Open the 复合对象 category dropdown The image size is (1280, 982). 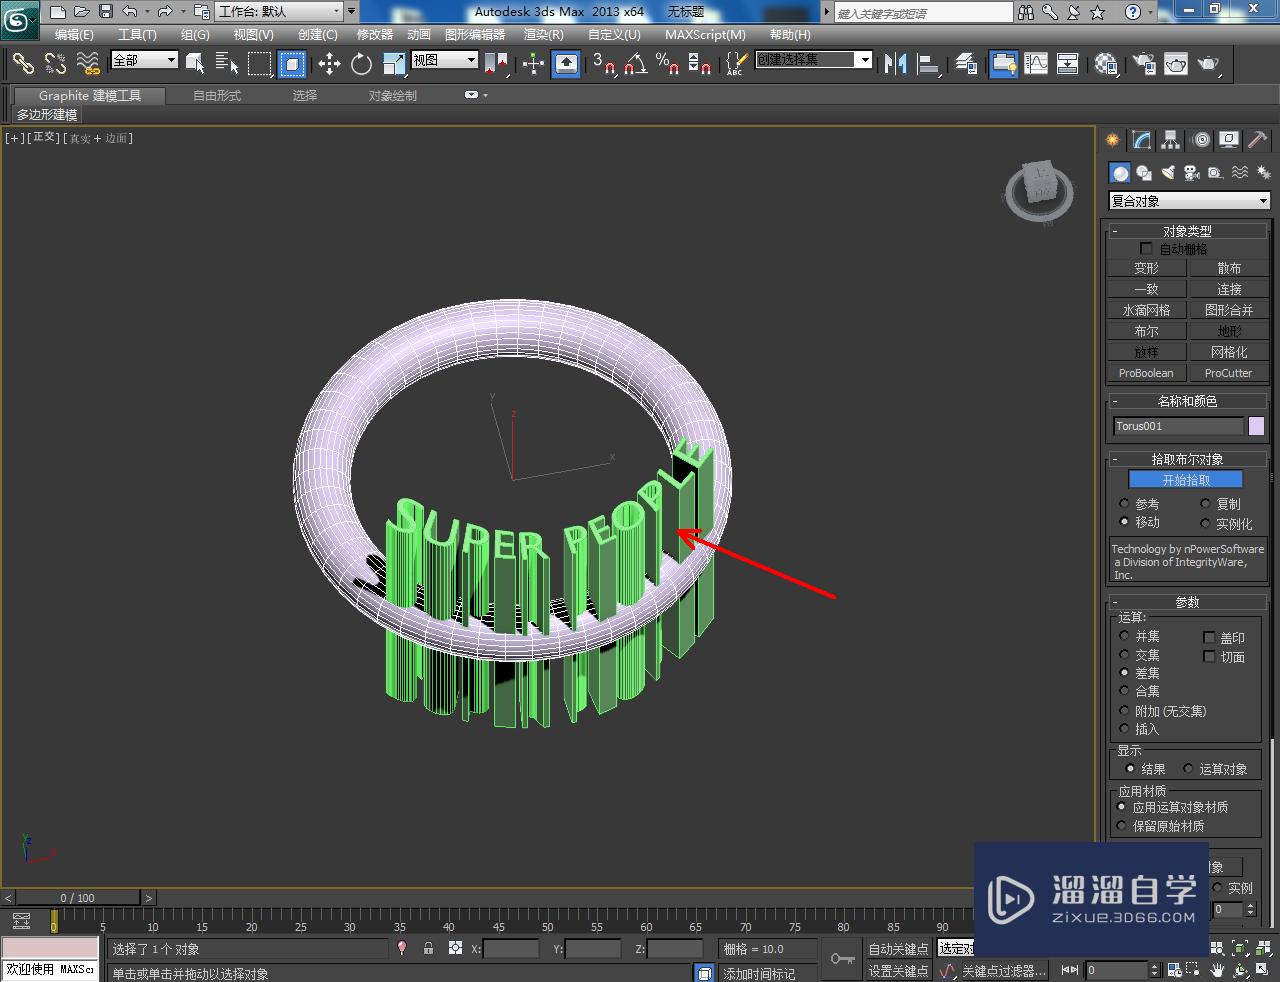coord(1189,201)
